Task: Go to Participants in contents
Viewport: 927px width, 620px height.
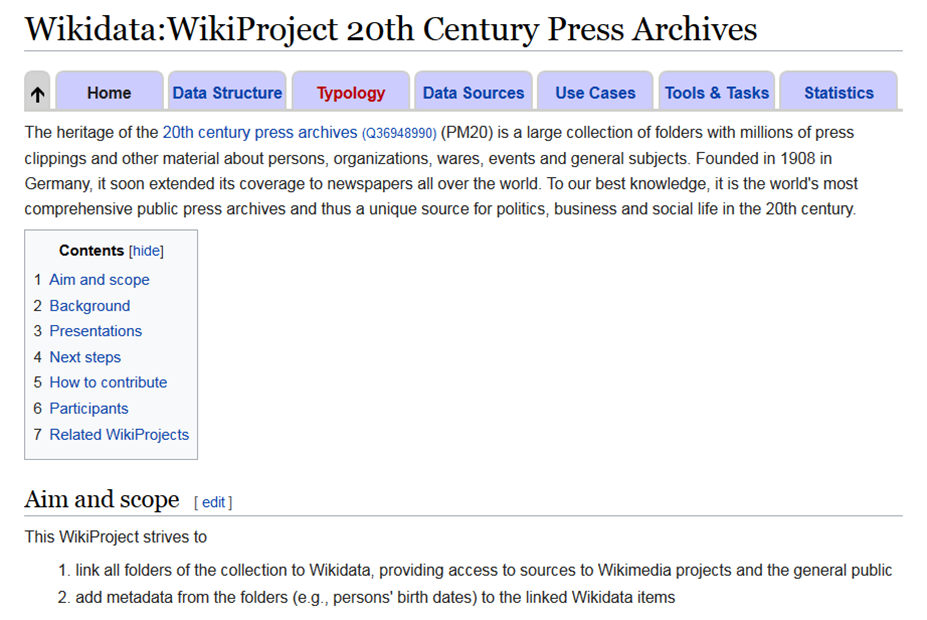Action: tap(89, 408)
